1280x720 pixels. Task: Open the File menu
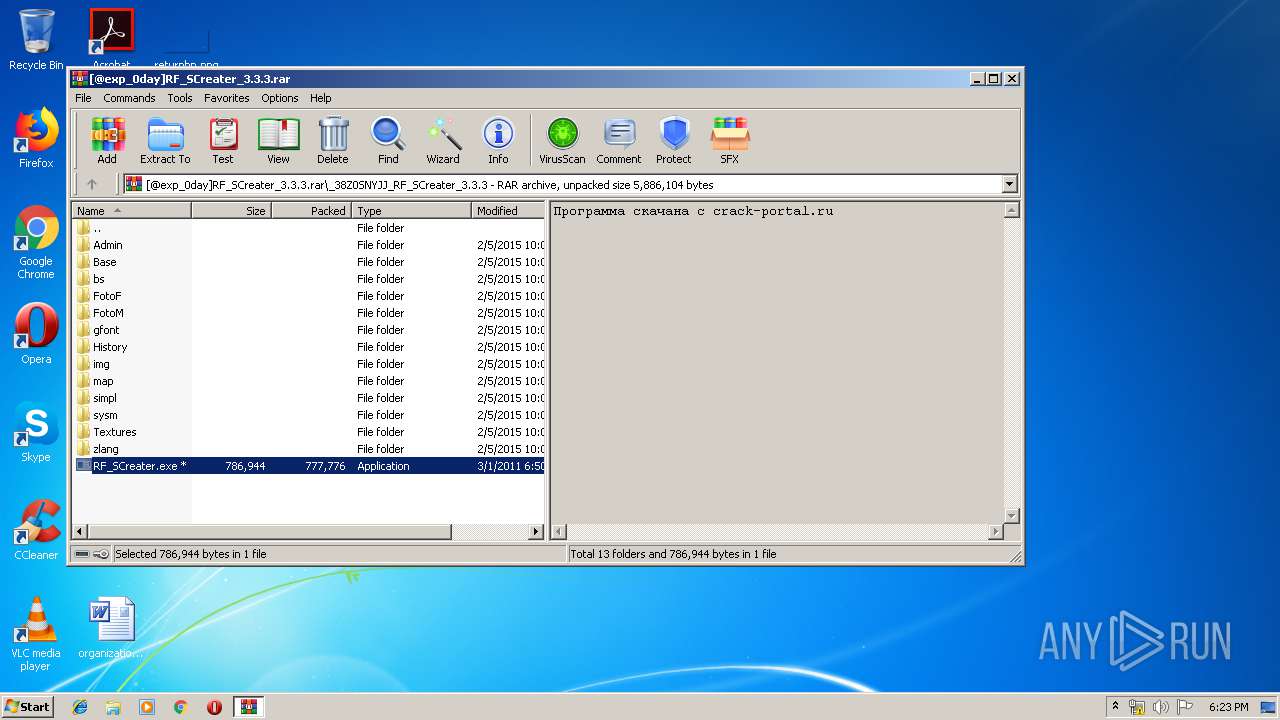83,98
